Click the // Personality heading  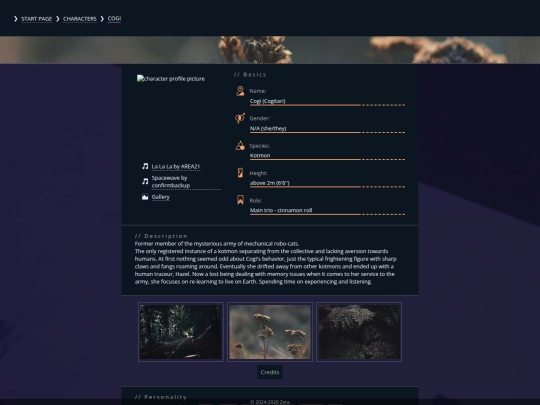tap(161, 397)
